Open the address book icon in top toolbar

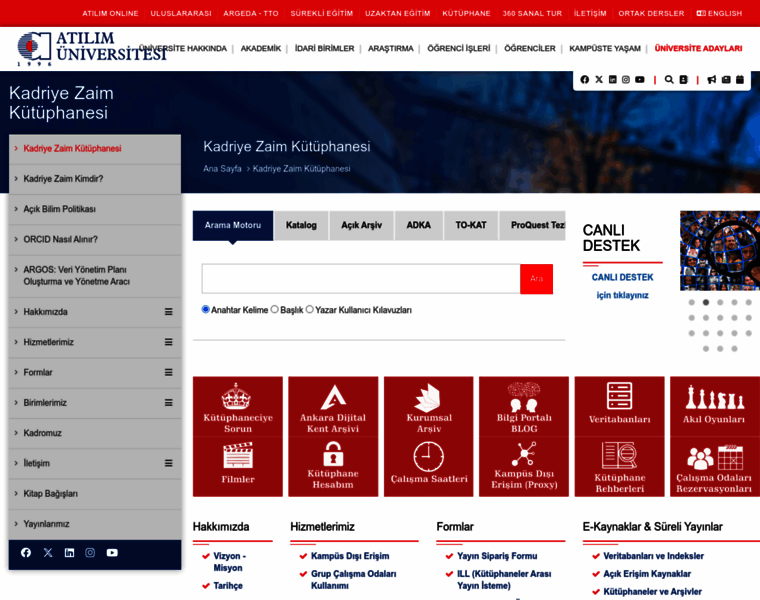point(683,79)
